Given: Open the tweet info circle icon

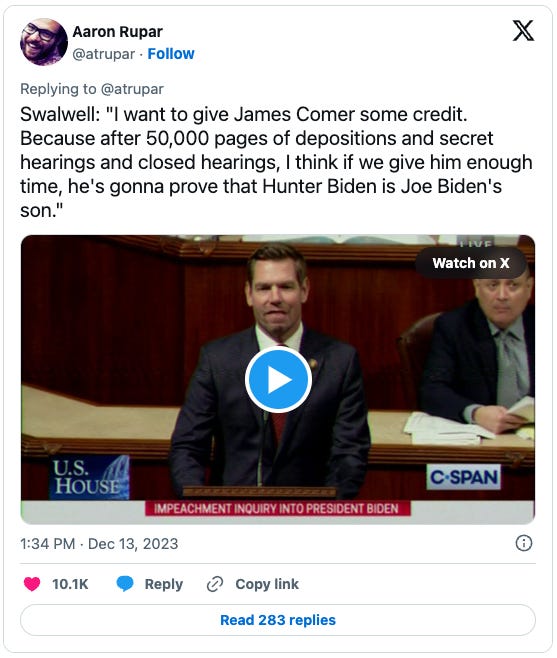Looking at the screenshot, I should [x=523, y=543].
